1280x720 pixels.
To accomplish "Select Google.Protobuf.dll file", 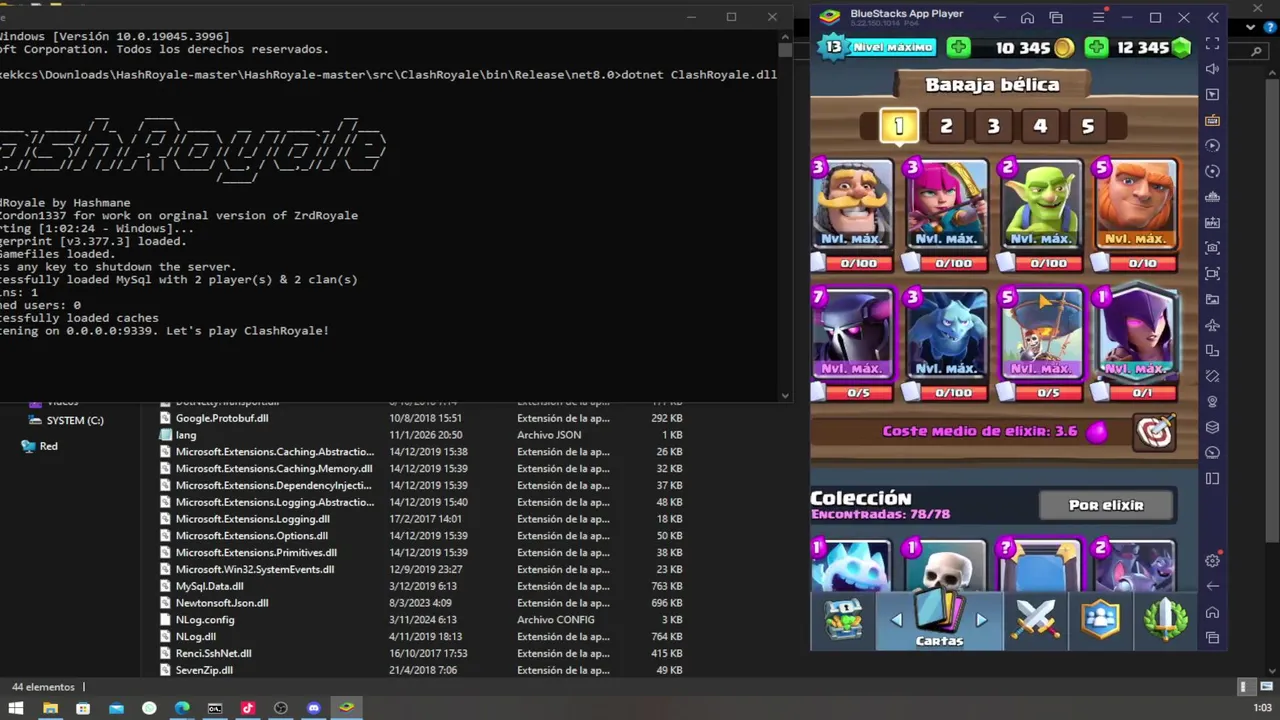I will click(x=222, y=418).
